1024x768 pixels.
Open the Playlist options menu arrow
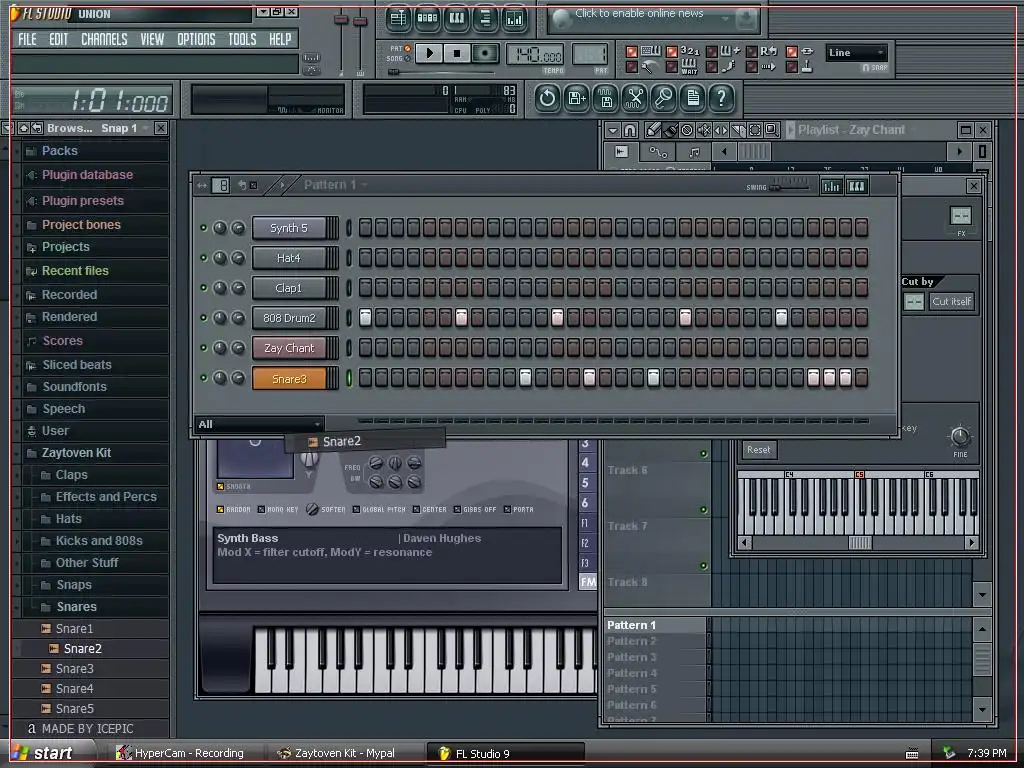click(x=613, y=130)
